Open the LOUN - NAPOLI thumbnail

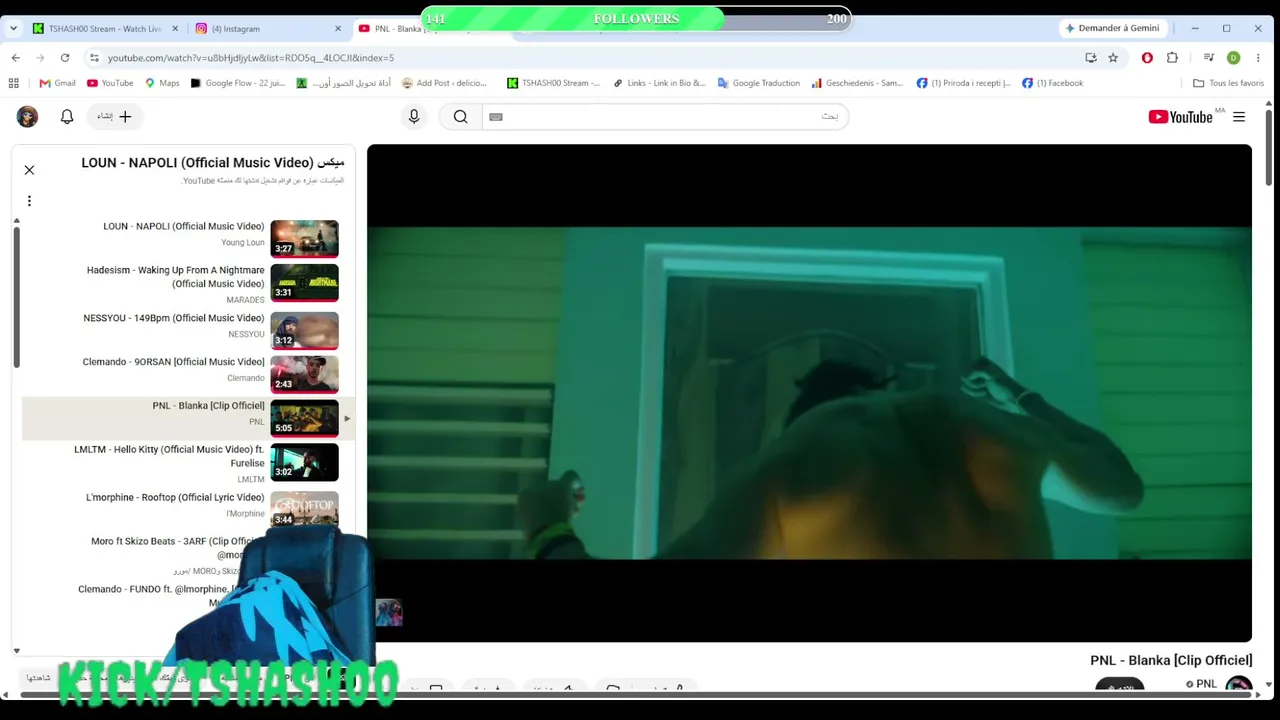pos(304,239)
